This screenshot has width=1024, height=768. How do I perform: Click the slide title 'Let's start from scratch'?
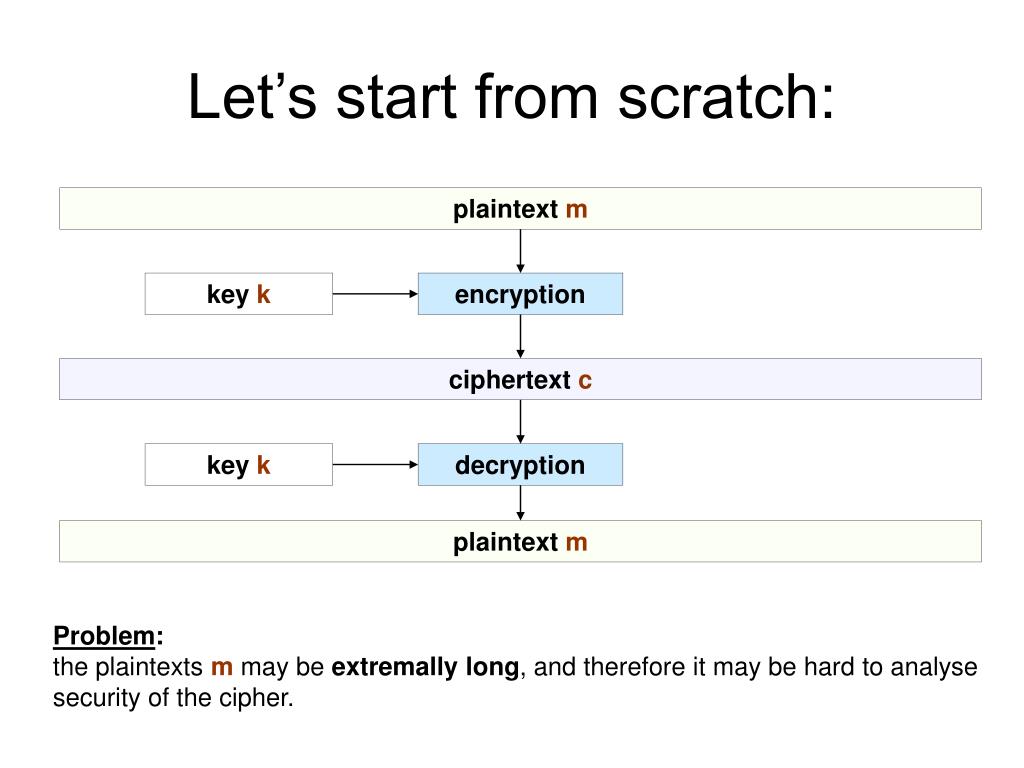pos(511,97)
